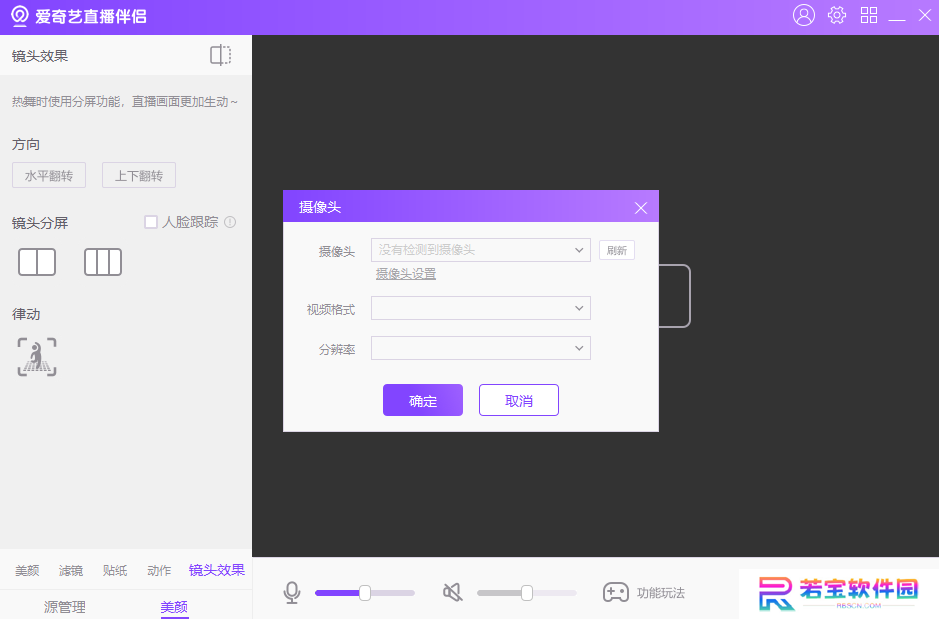
Task: Click the 镜头分屏 section label
Action: click(40, 223)
